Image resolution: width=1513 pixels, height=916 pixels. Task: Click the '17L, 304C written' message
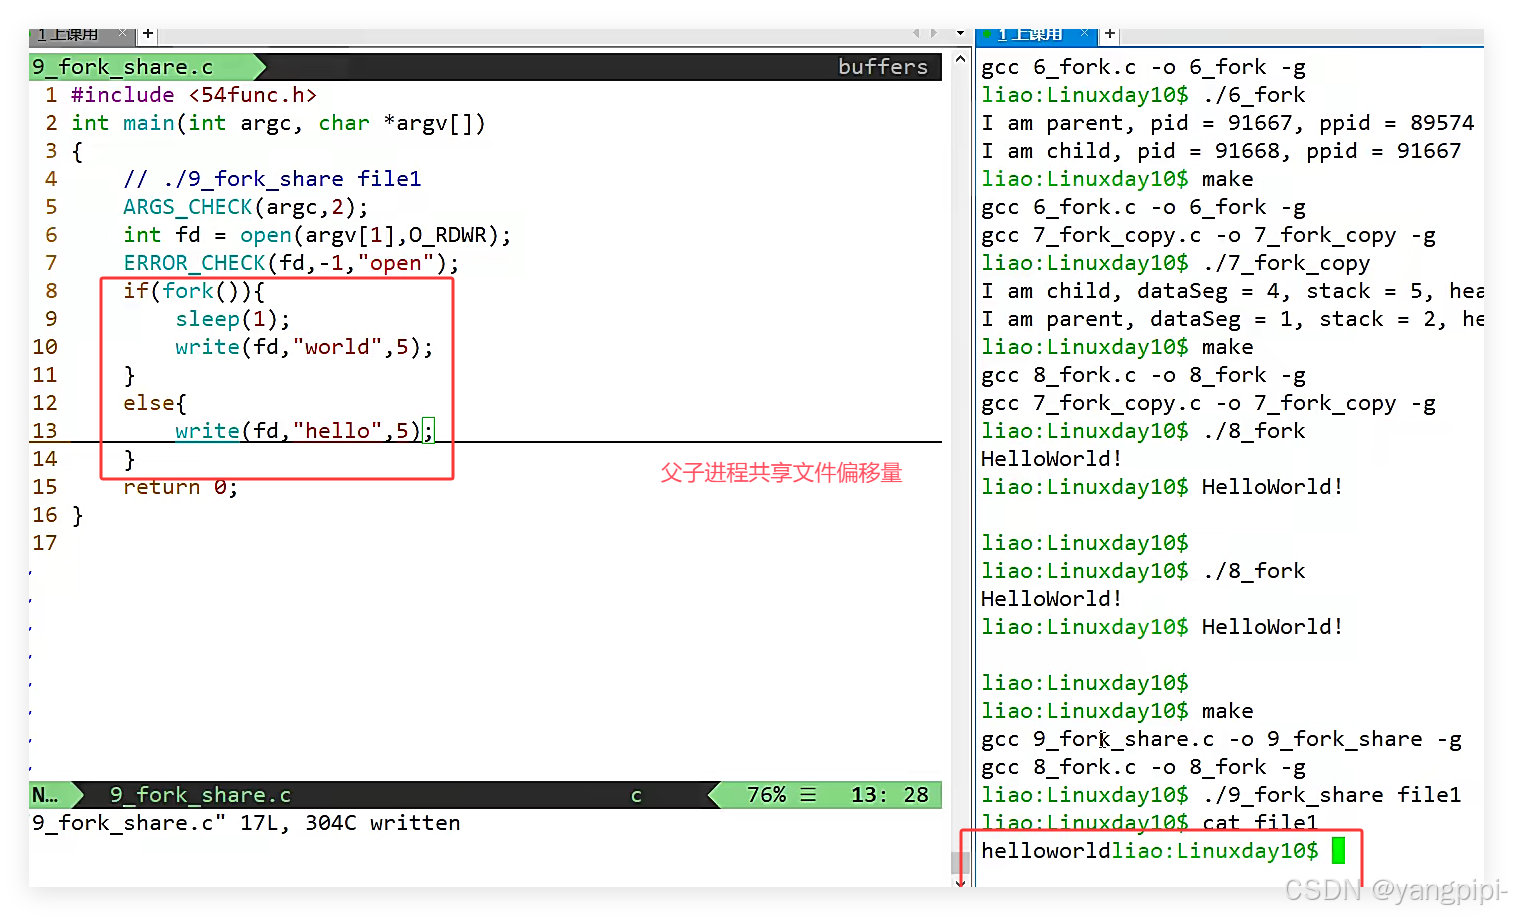tap(350, 823)
